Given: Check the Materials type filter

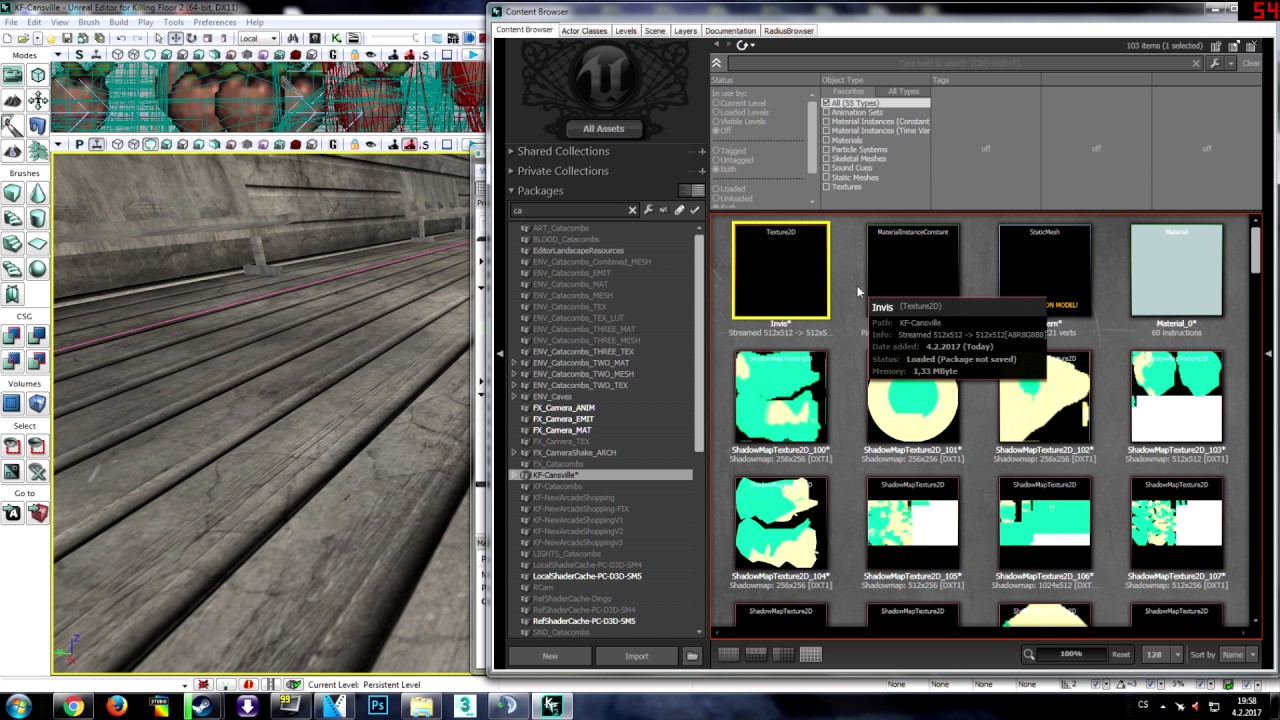Looking at the screenshot, I should click(826, 140).
